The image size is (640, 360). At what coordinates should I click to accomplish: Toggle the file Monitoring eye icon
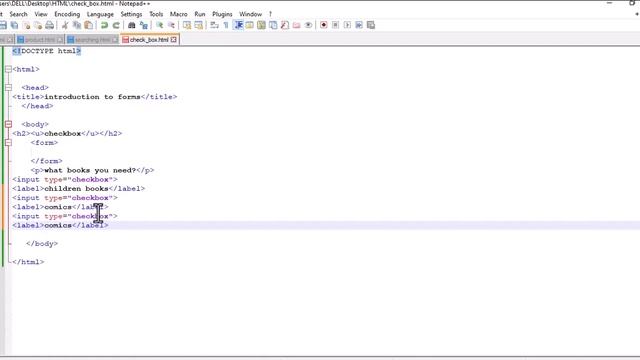[x=309, y=25]
